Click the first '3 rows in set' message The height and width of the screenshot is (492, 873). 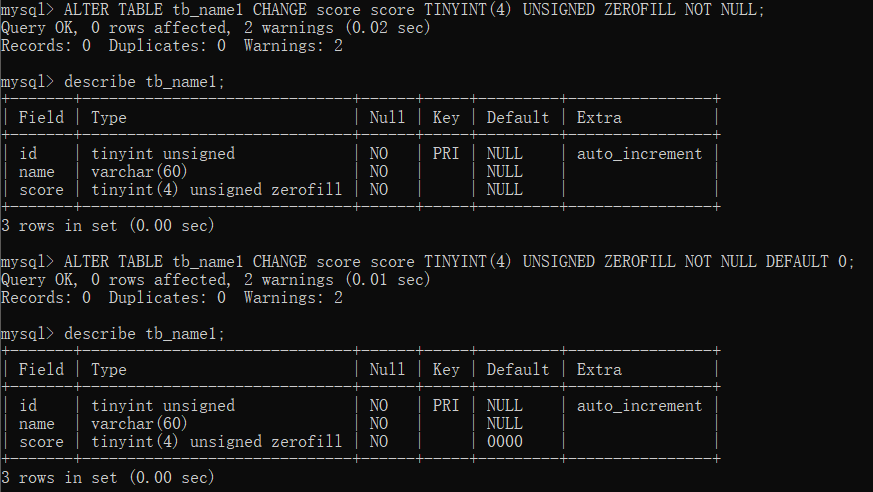click(x=107, y=225)
